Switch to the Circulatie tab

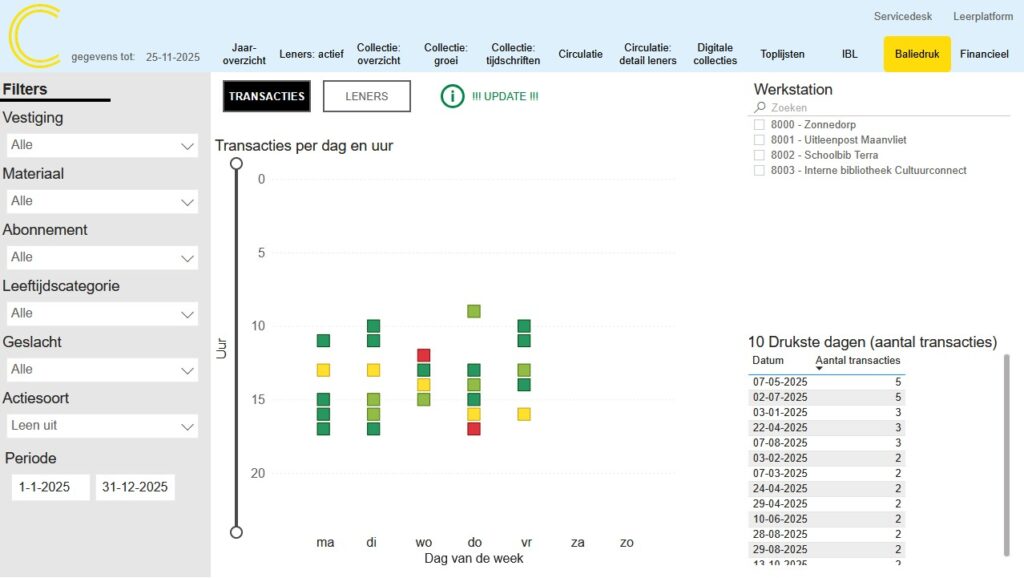pyautogui.click(x=580, y=54)
